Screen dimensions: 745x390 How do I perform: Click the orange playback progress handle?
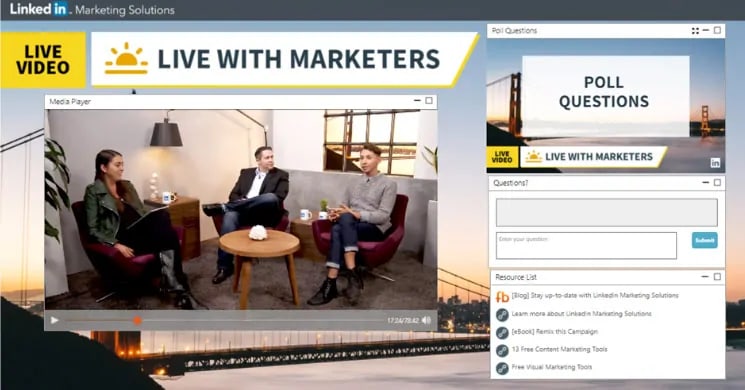[x=137, y=321]
